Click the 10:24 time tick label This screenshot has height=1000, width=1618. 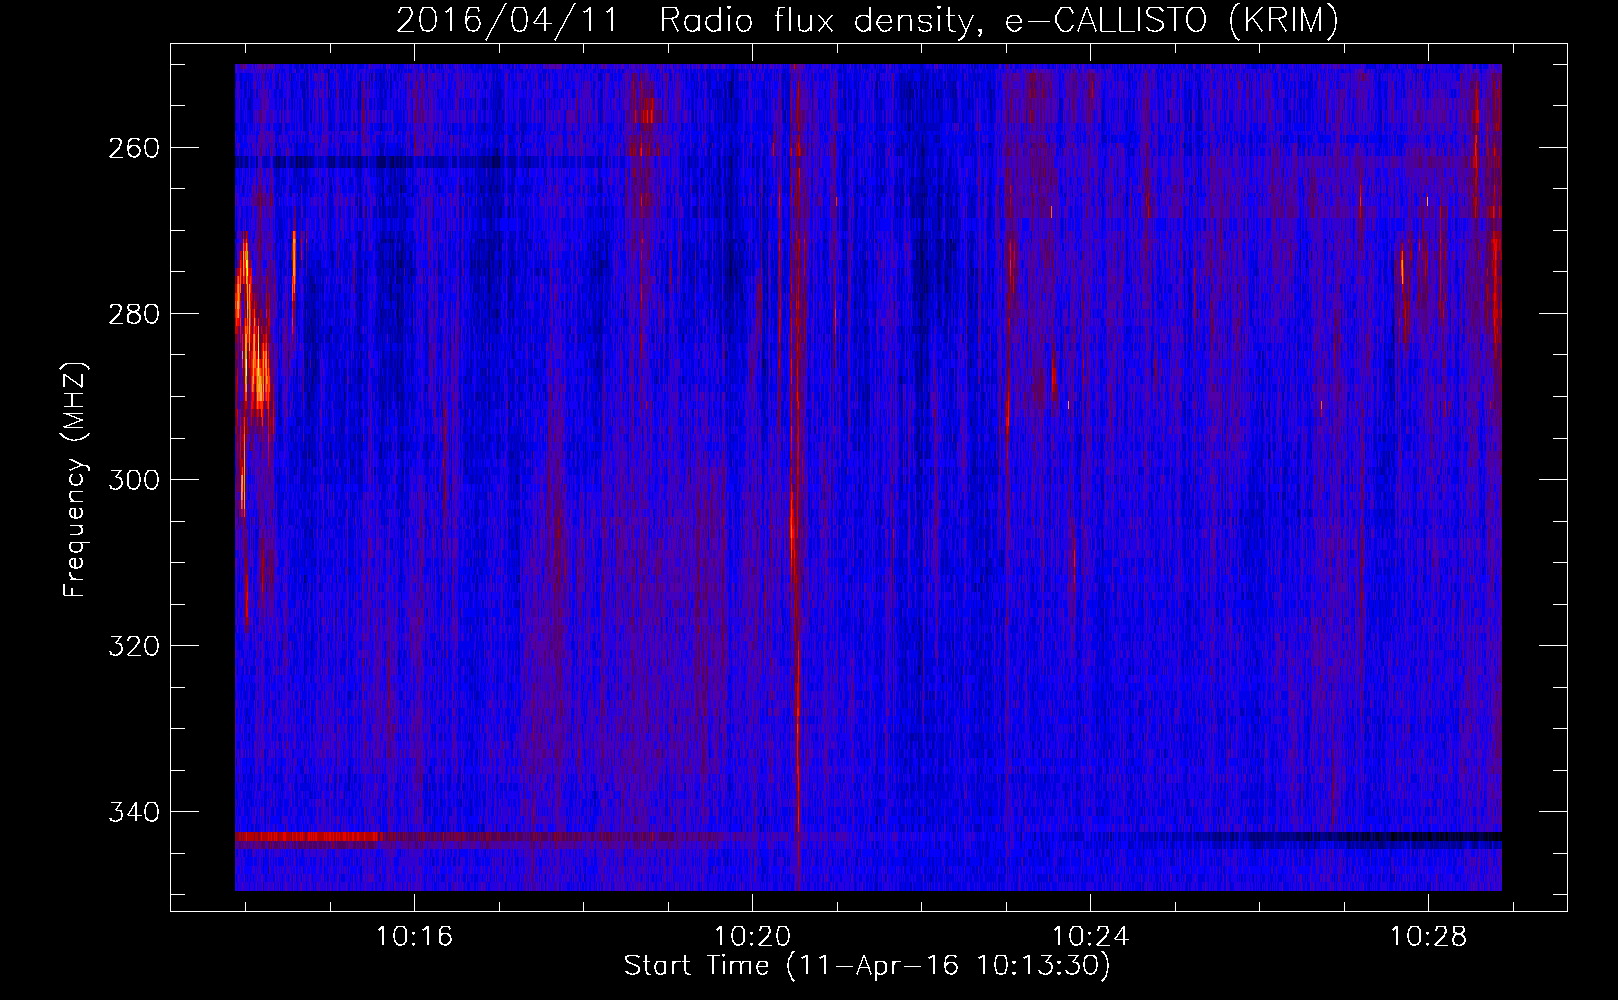point(1090,937)
